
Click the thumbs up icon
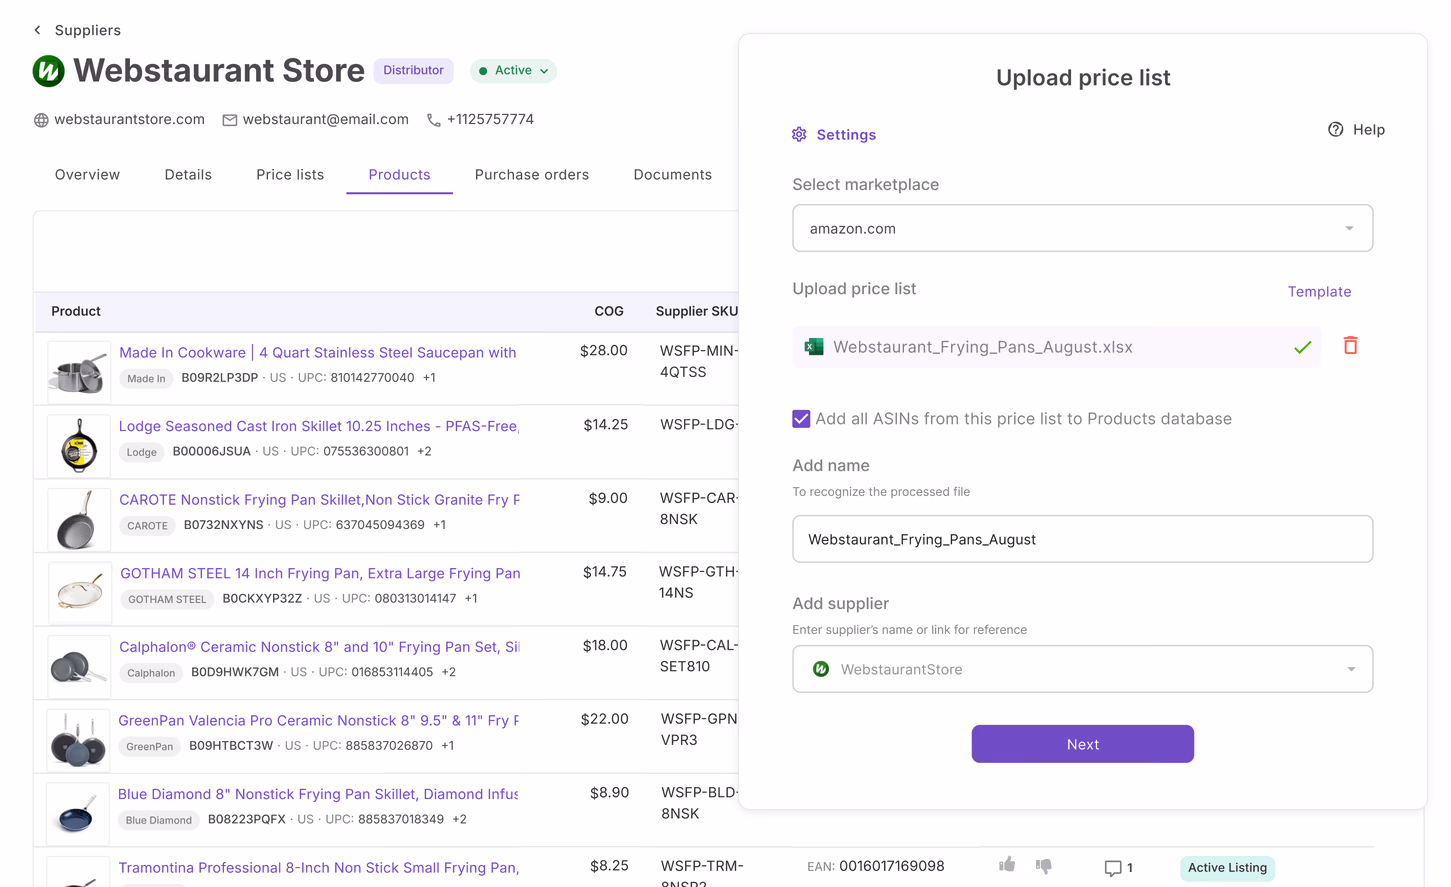(x=1007, y=864)
